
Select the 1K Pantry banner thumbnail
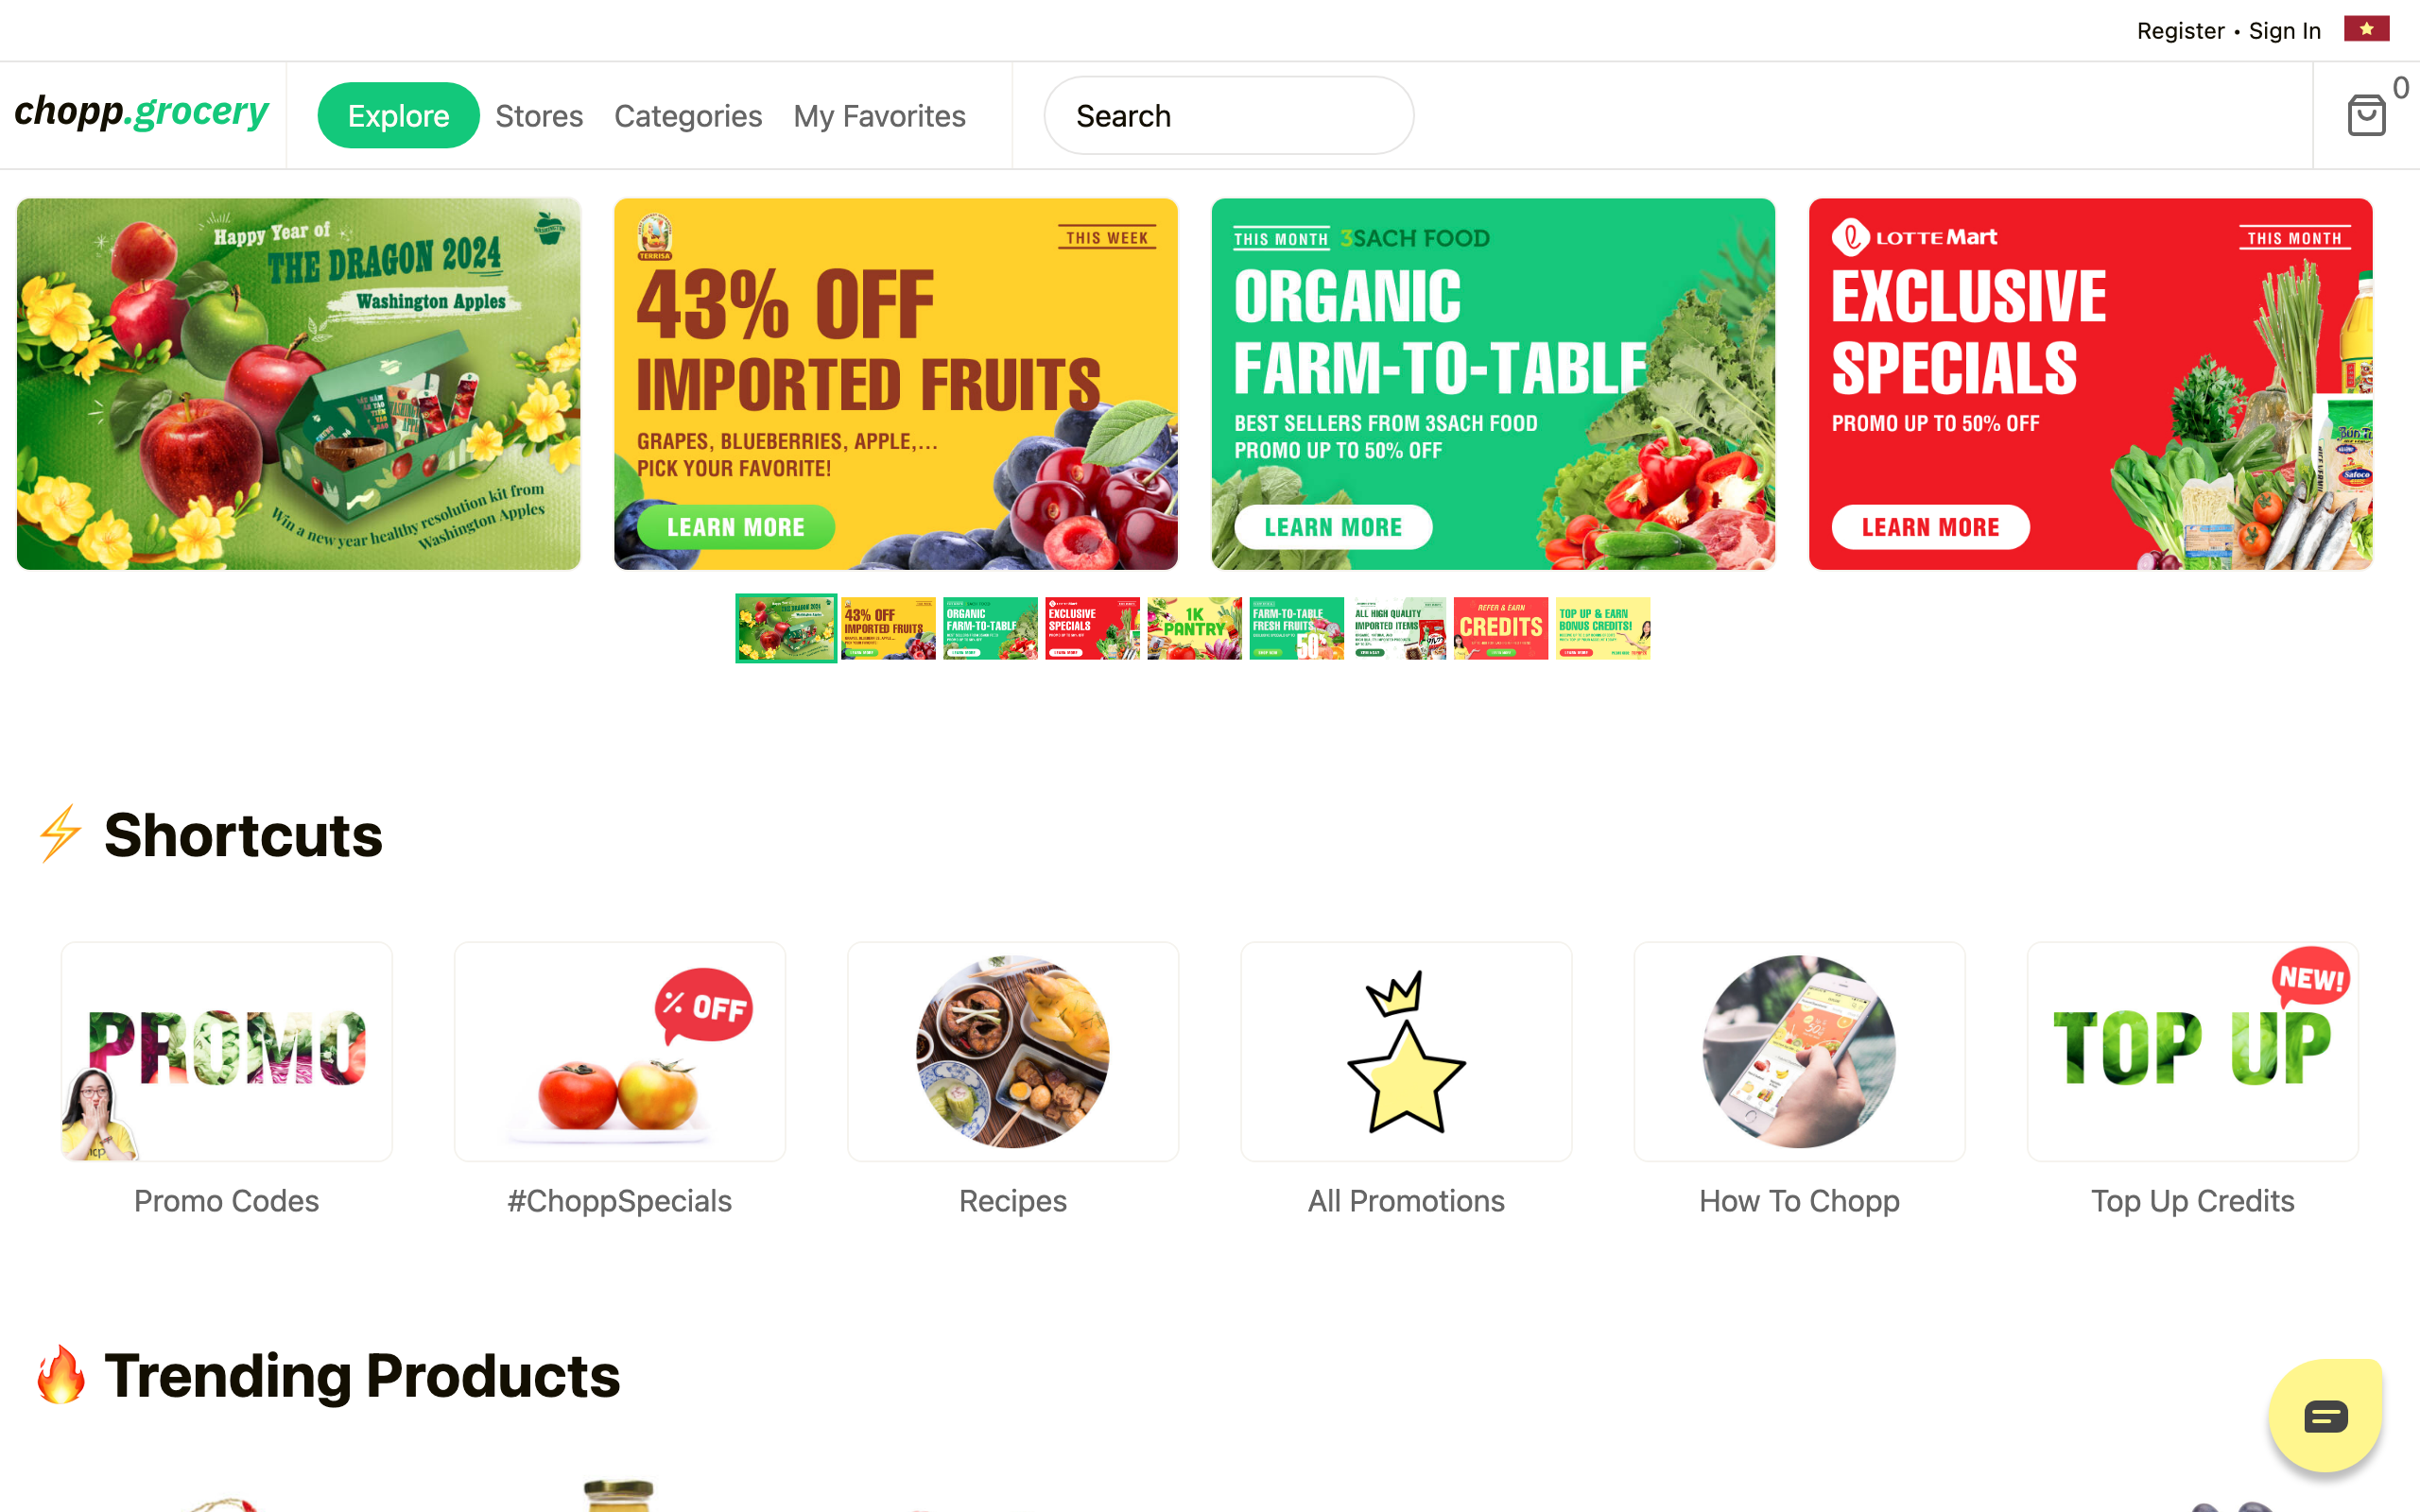click(1194, 629)
